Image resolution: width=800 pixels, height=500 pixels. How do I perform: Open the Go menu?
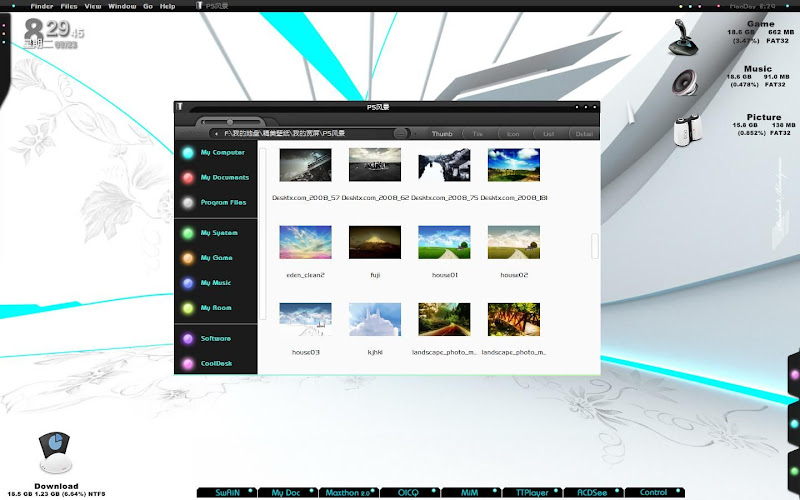(148, 6)
